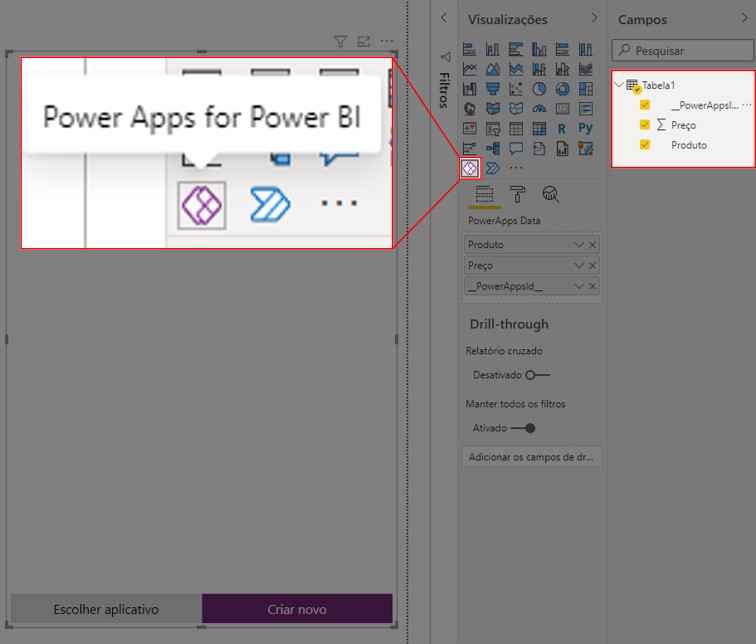Select the globe map visual
756x644 pixels.
click(x=469, y=108)
